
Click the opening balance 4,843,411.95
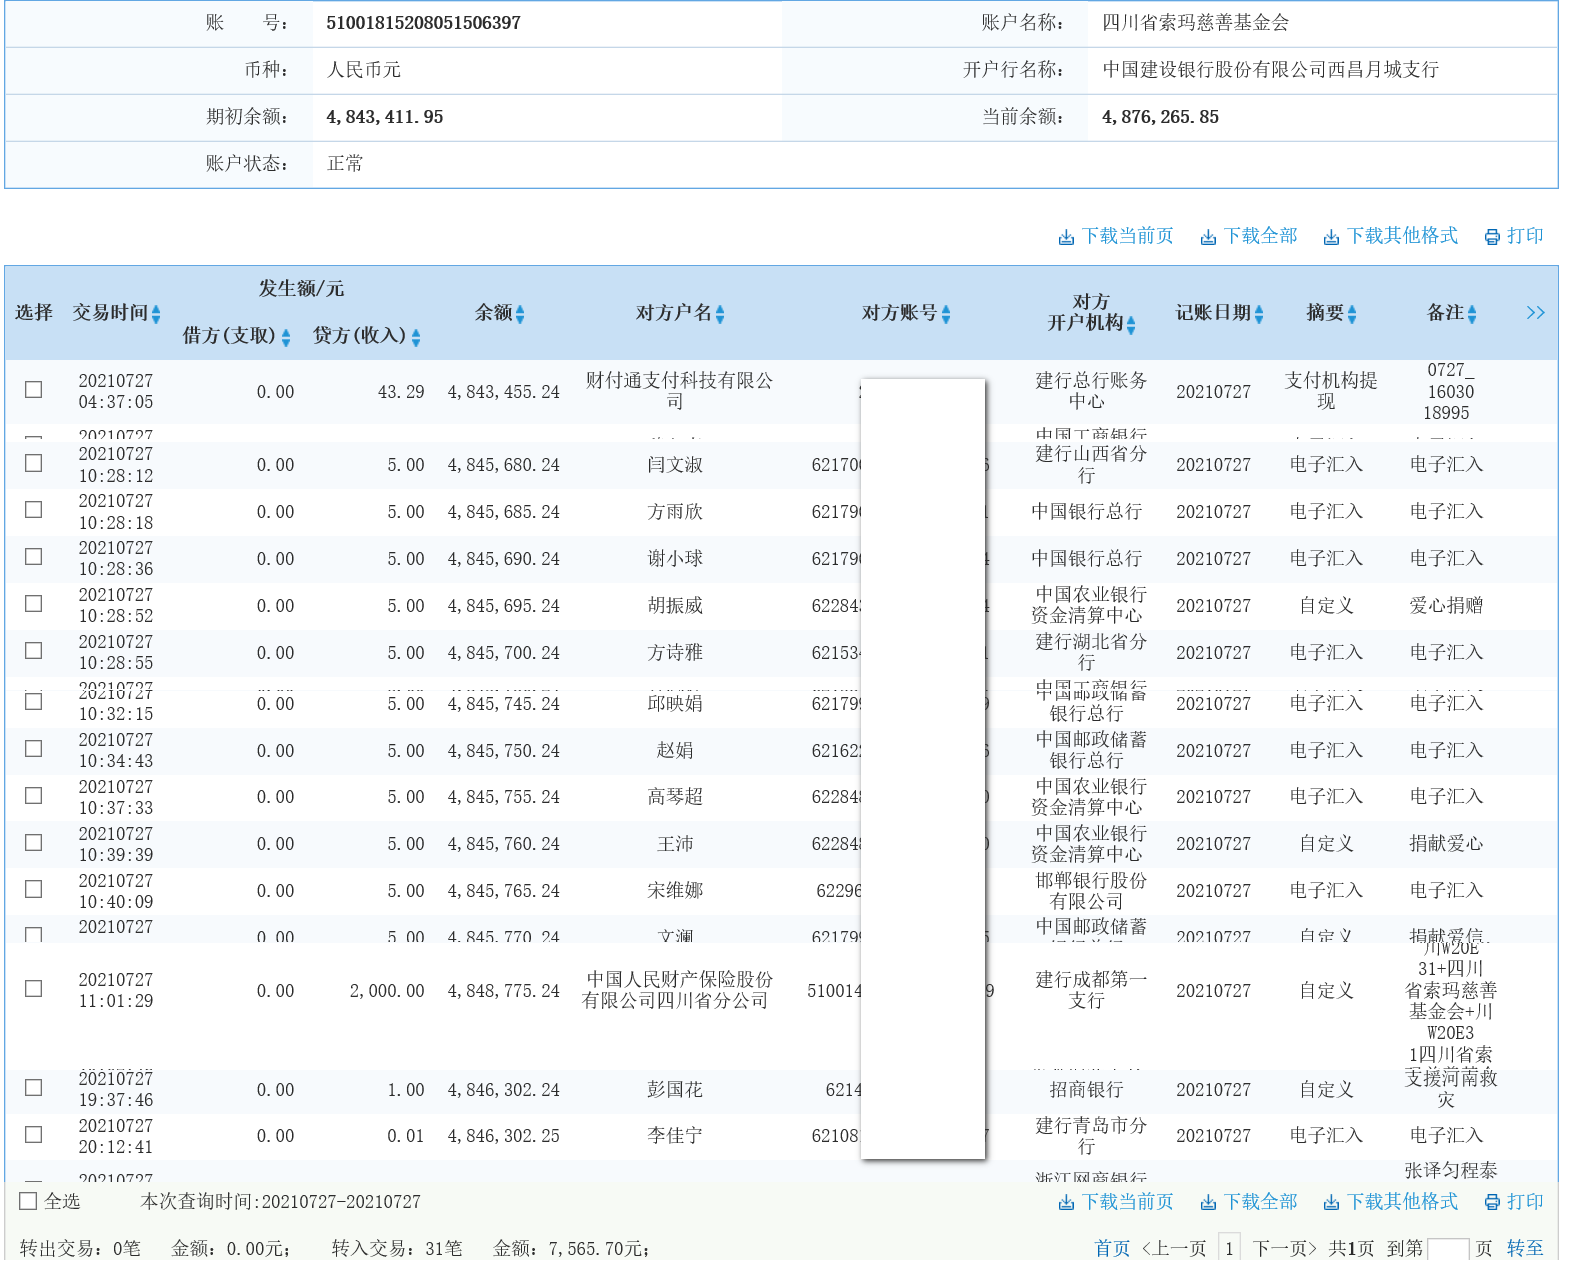coord(385,117)
